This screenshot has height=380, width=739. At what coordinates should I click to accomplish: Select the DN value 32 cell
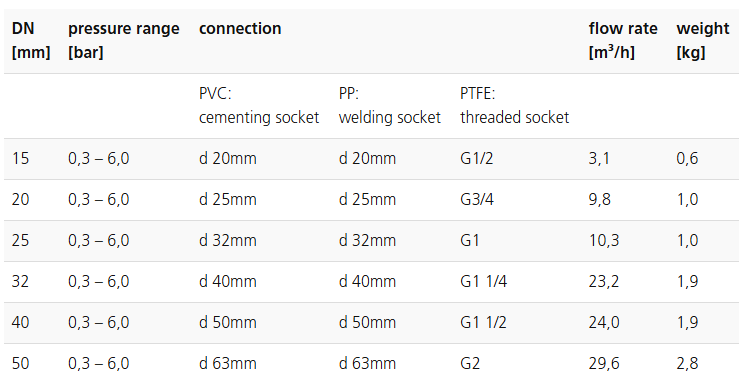(x=20, y=281)
